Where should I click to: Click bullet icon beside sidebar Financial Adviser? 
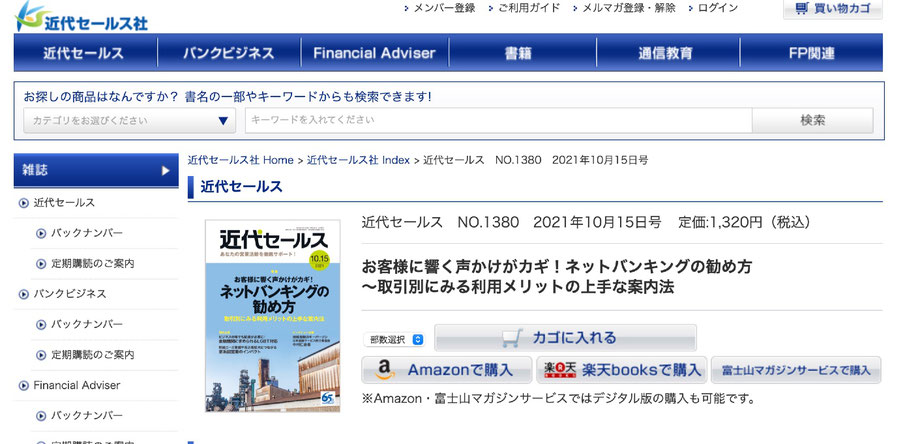tap(24, 386)
